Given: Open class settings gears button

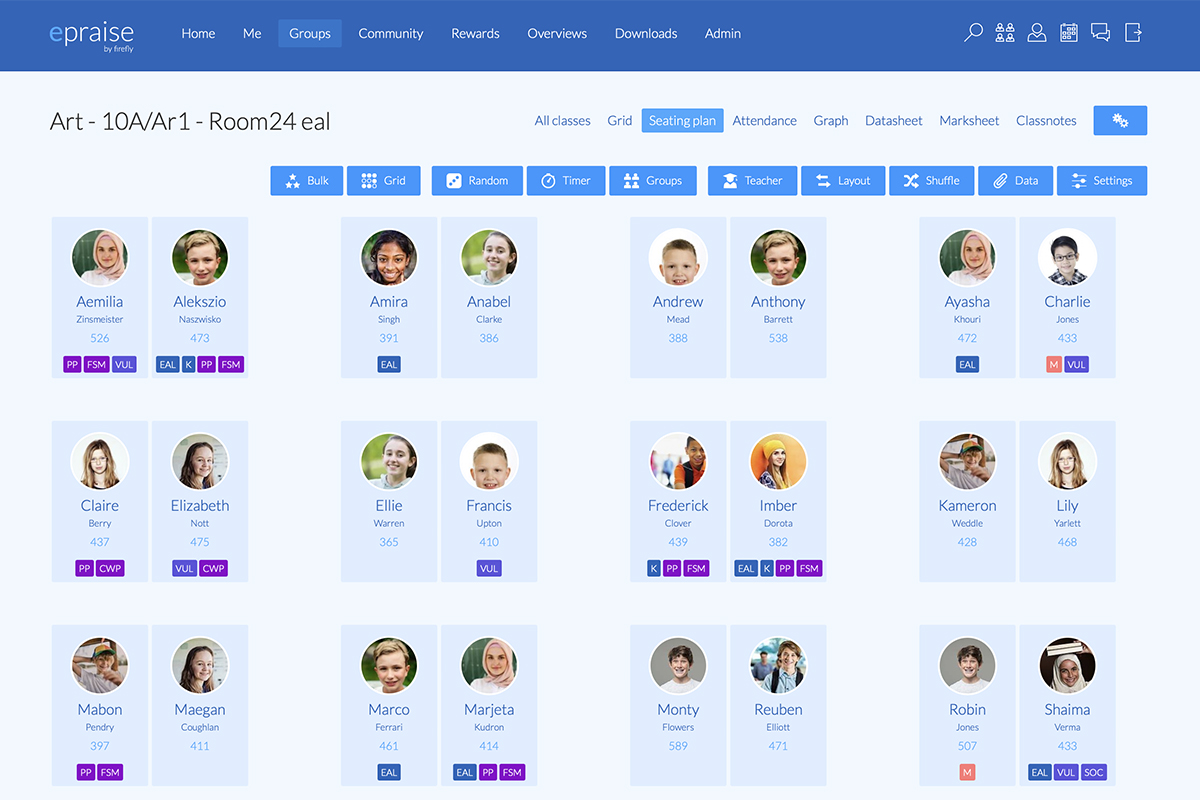Looking at the screenshot, I should [x=1120, y=121].
